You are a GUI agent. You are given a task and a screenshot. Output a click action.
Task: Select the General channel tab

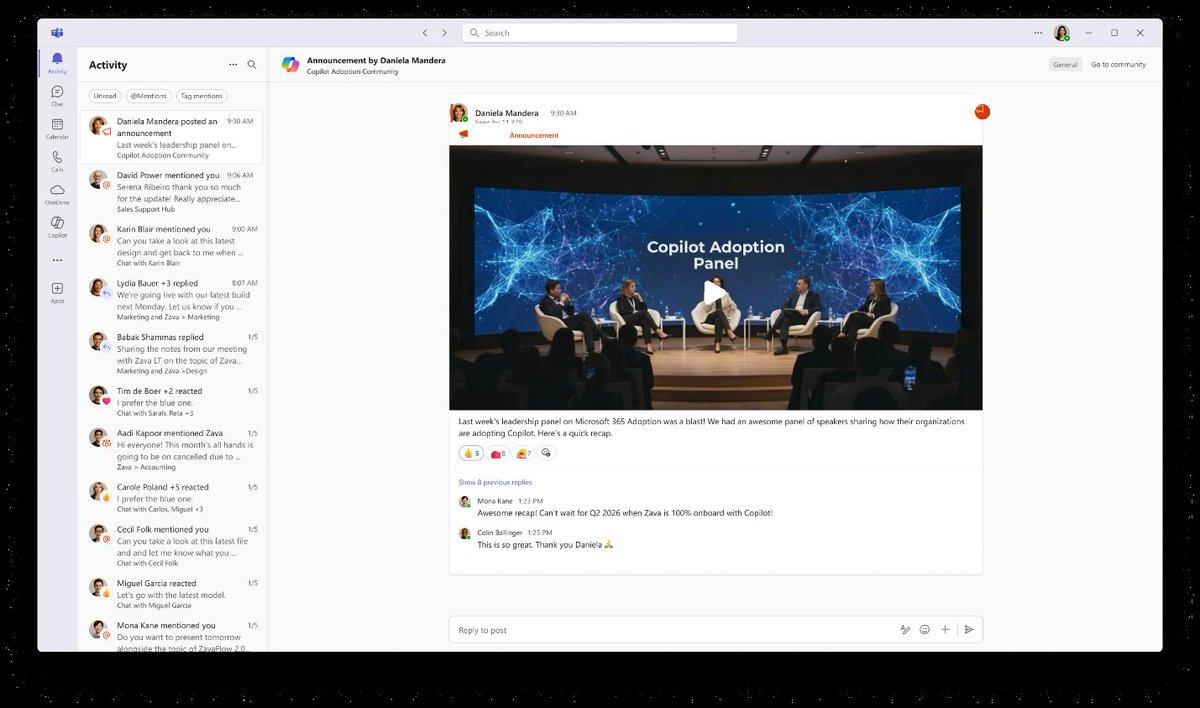pos(1065,63)
